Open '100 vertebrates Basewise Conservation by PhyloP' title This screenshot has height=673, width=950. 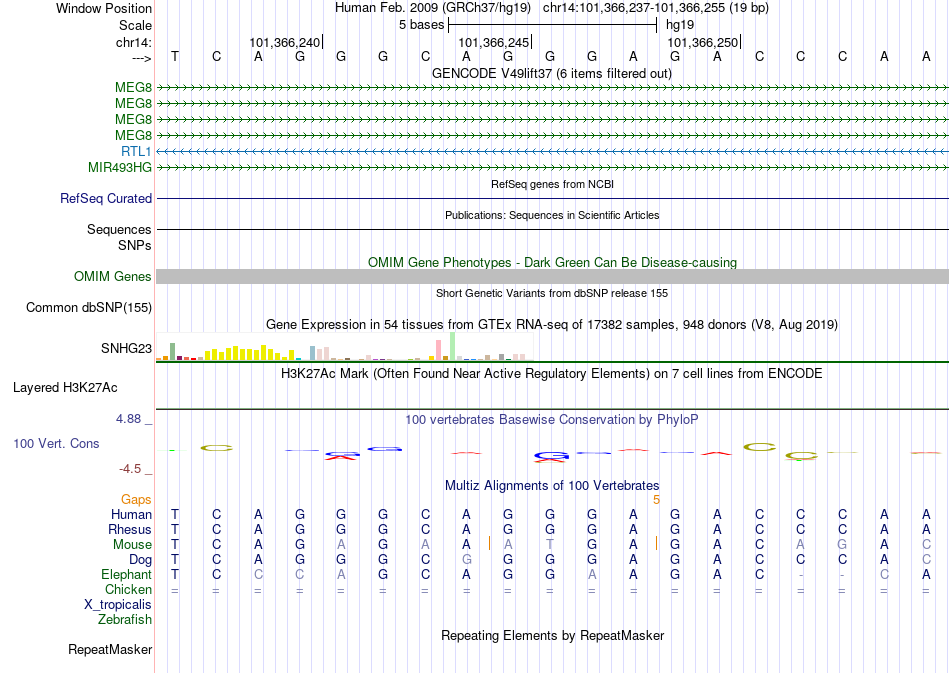552,420
